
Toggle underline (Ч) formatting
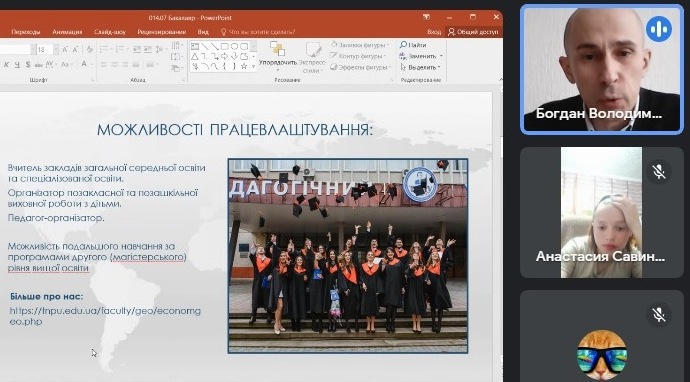17,65
